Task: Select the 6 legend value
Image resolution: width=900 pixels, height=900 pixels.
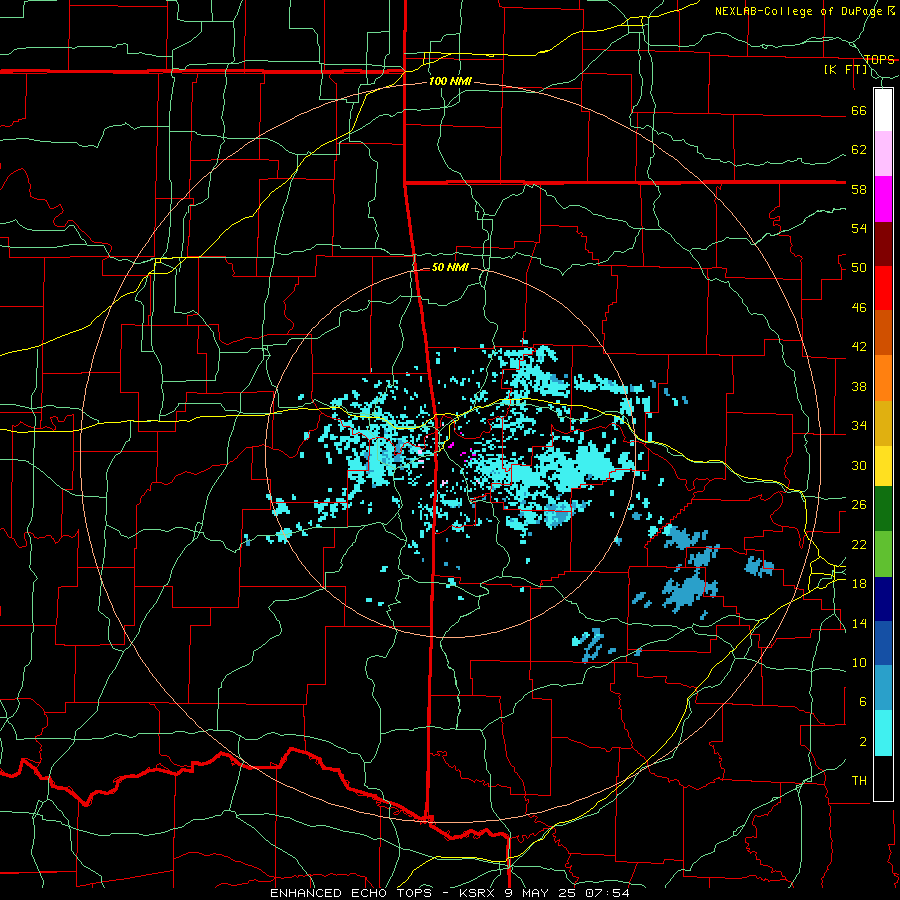Action: [x=862, y=701]
